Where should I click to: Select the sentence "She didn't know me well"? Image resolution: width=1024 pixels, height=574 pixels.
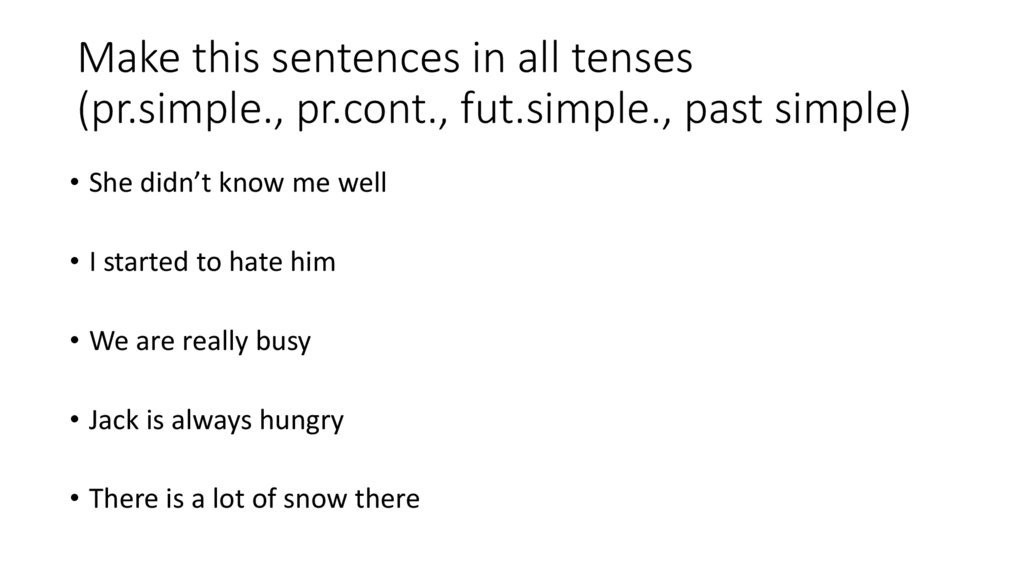(x=237, y=184)
